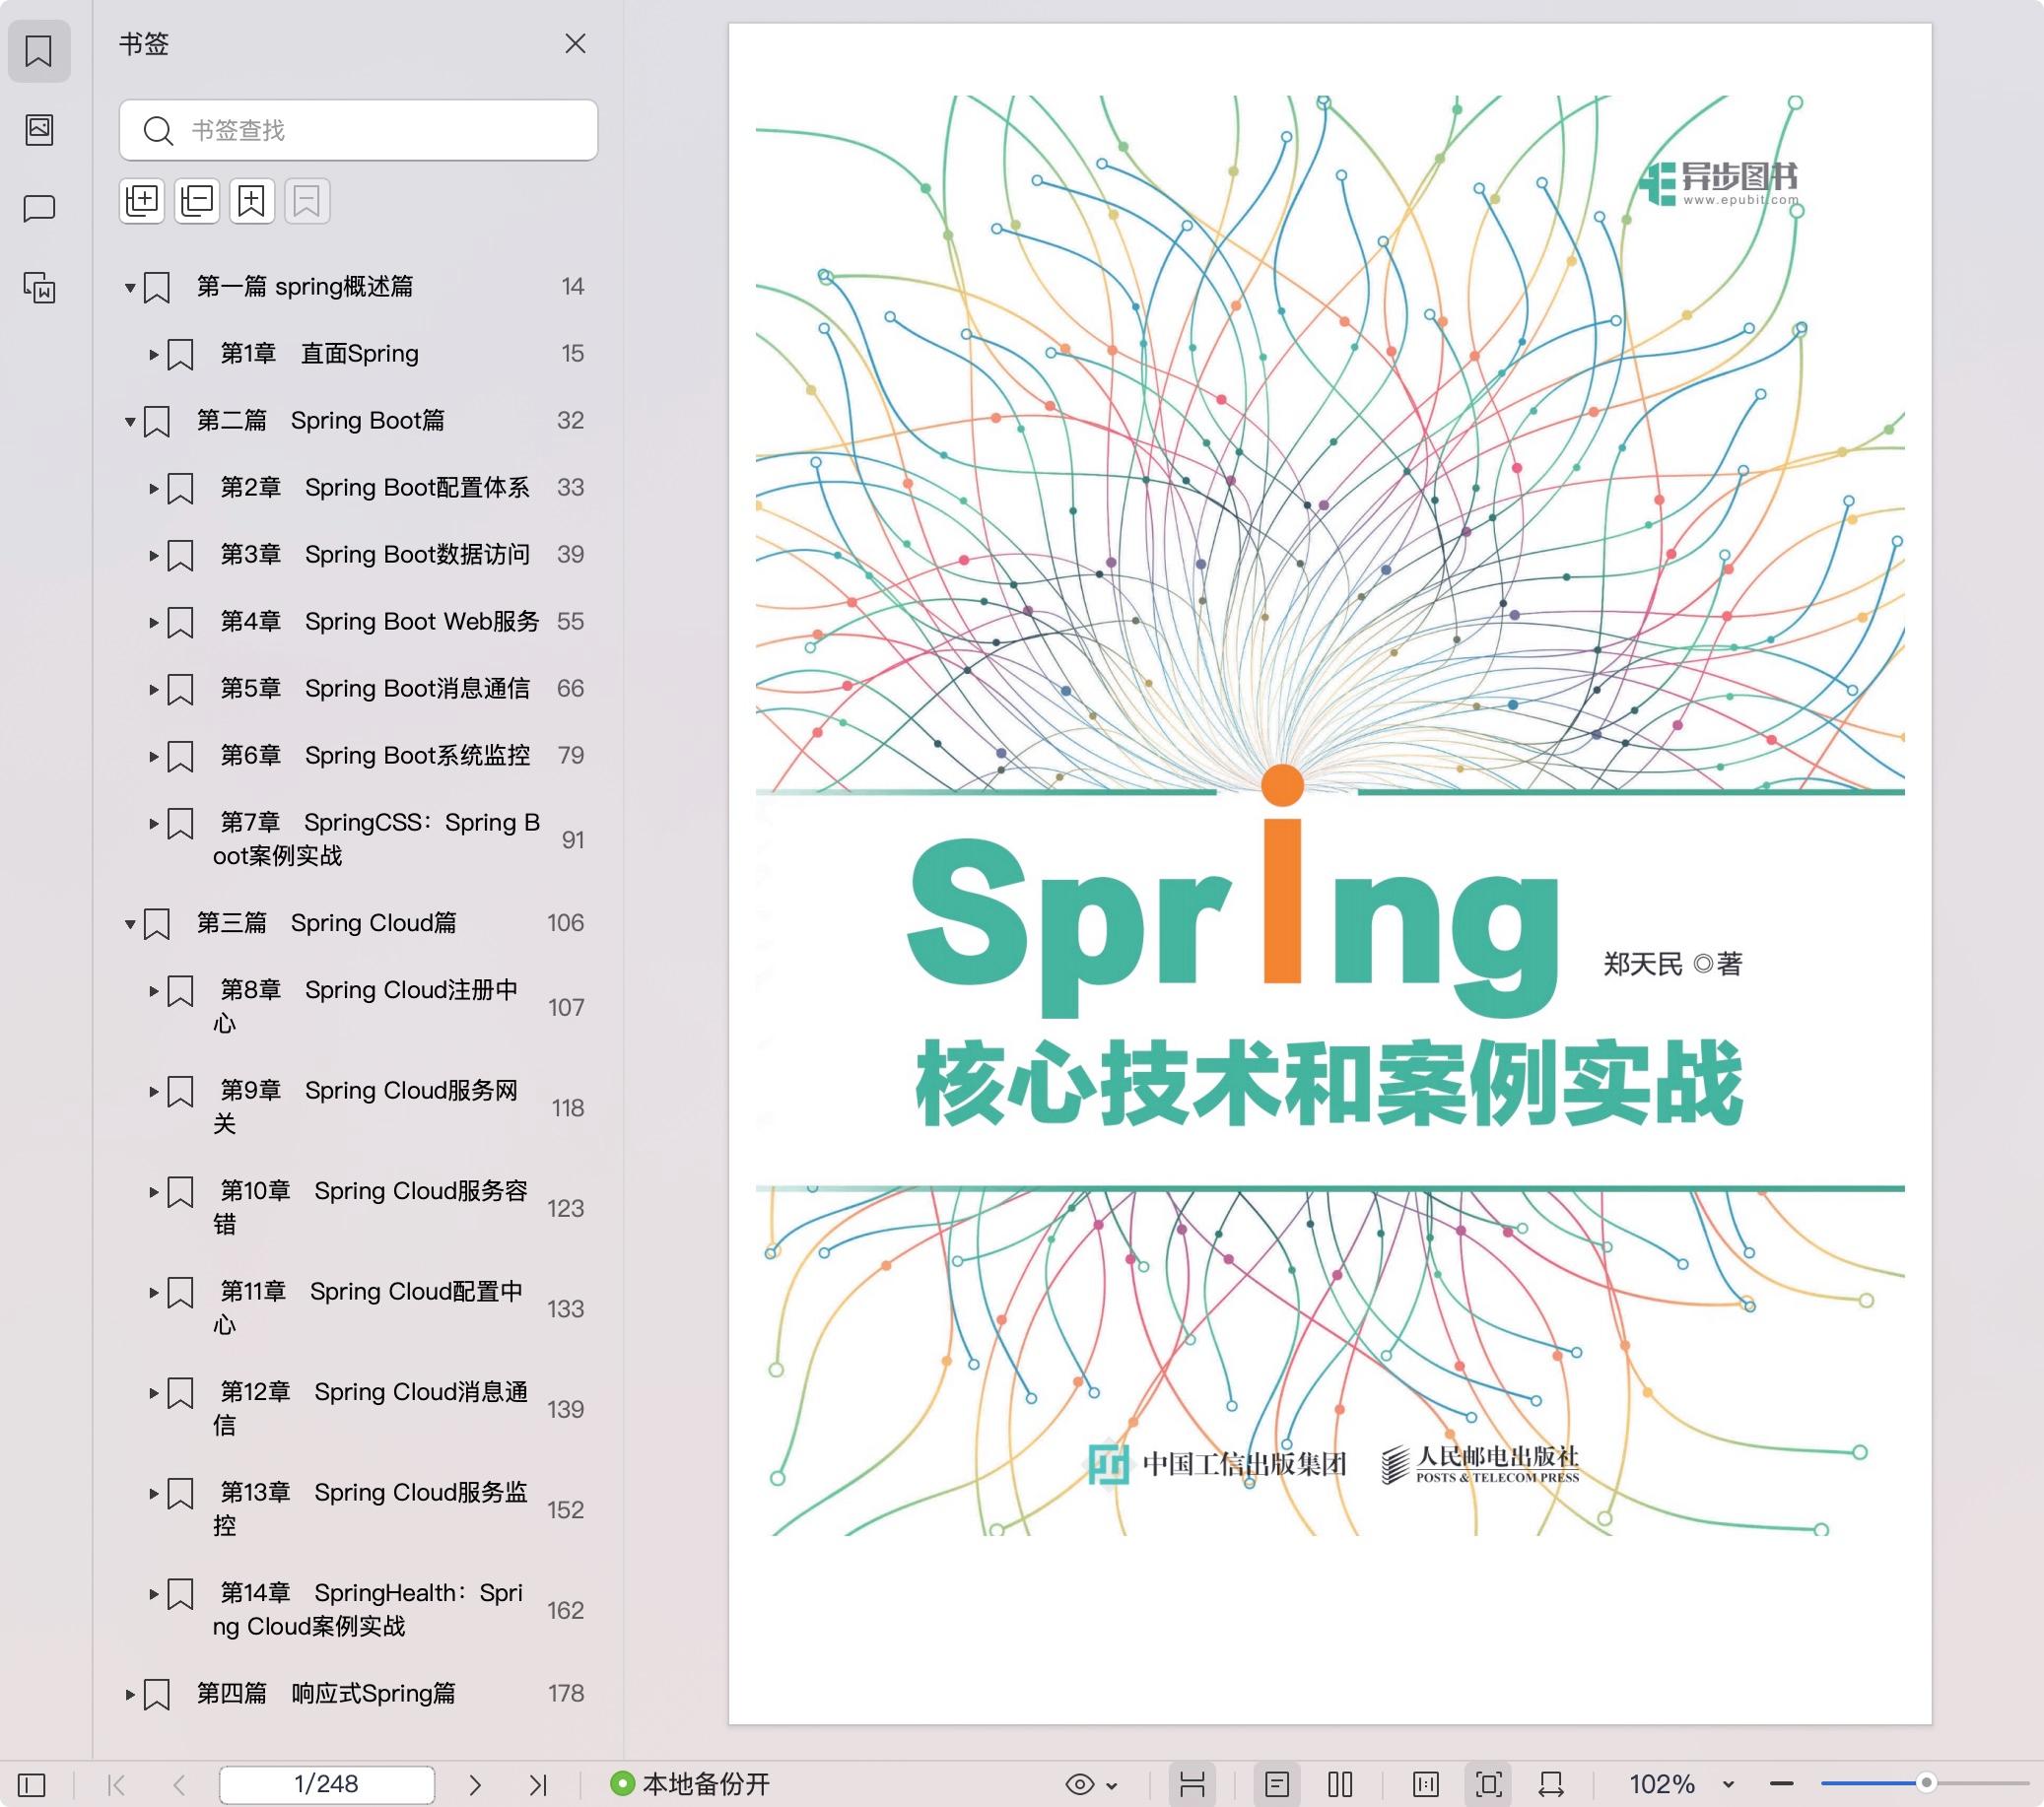2044x1807 pixels.
Task: Collapse 第三篇 Spring Cloud篇 section
Action: click(x=129, y=923)
